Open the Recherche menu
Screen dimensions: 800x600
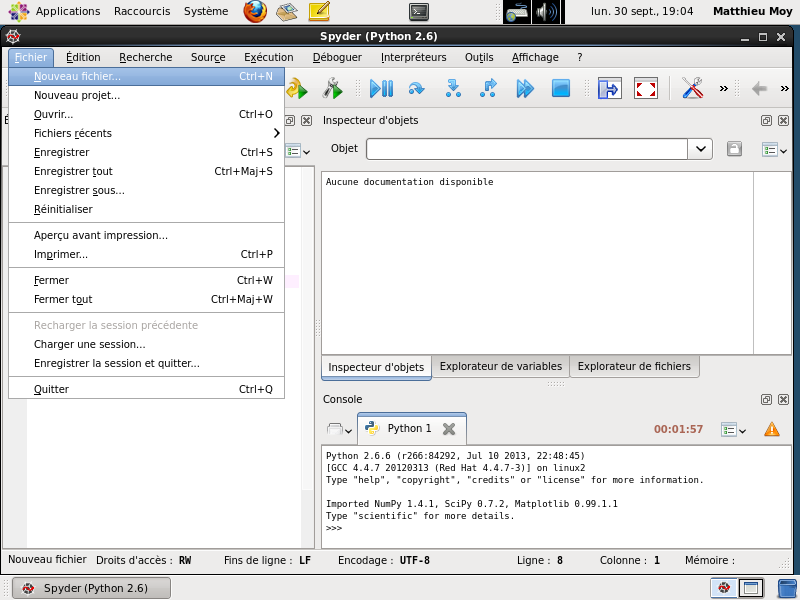(146, 57)
